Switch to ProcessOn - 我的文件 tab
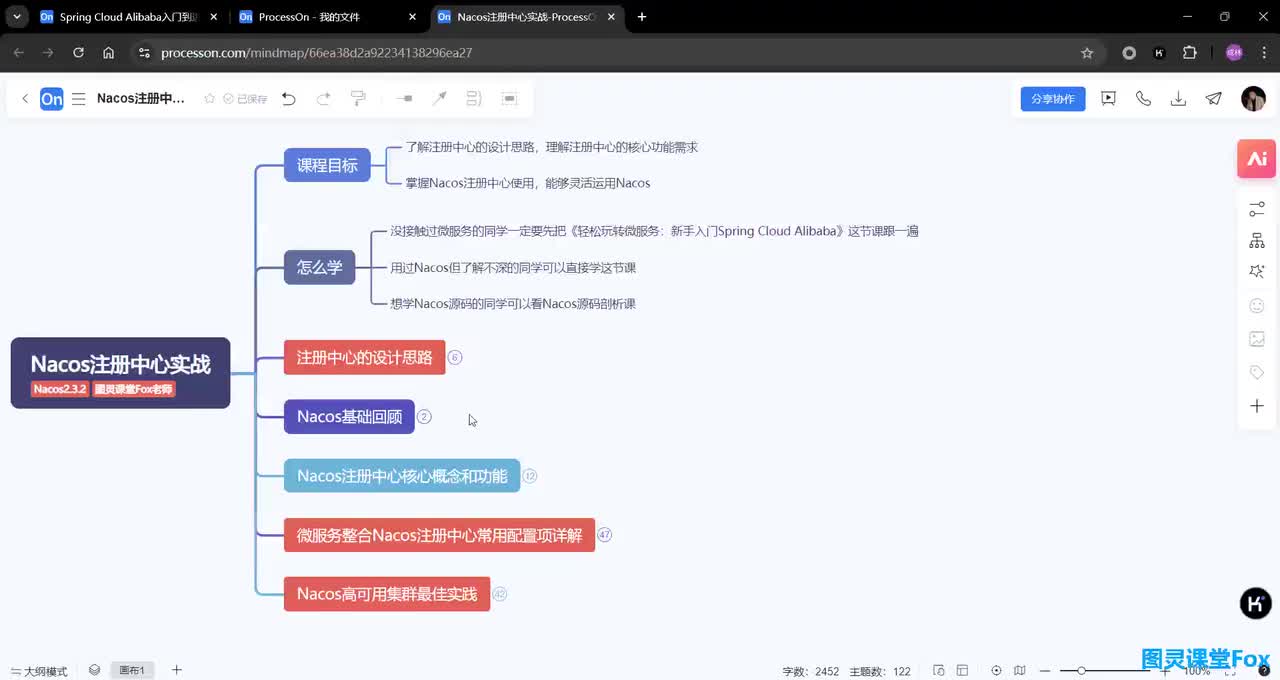The image size is (1280, 680). click(x=327, y=17)
